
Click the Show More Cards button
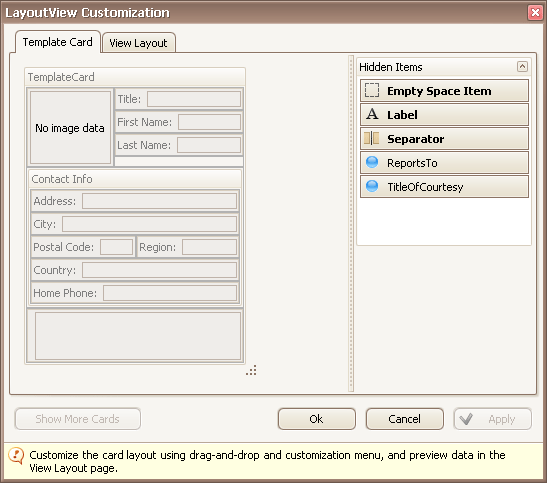(x=78, y=419)
